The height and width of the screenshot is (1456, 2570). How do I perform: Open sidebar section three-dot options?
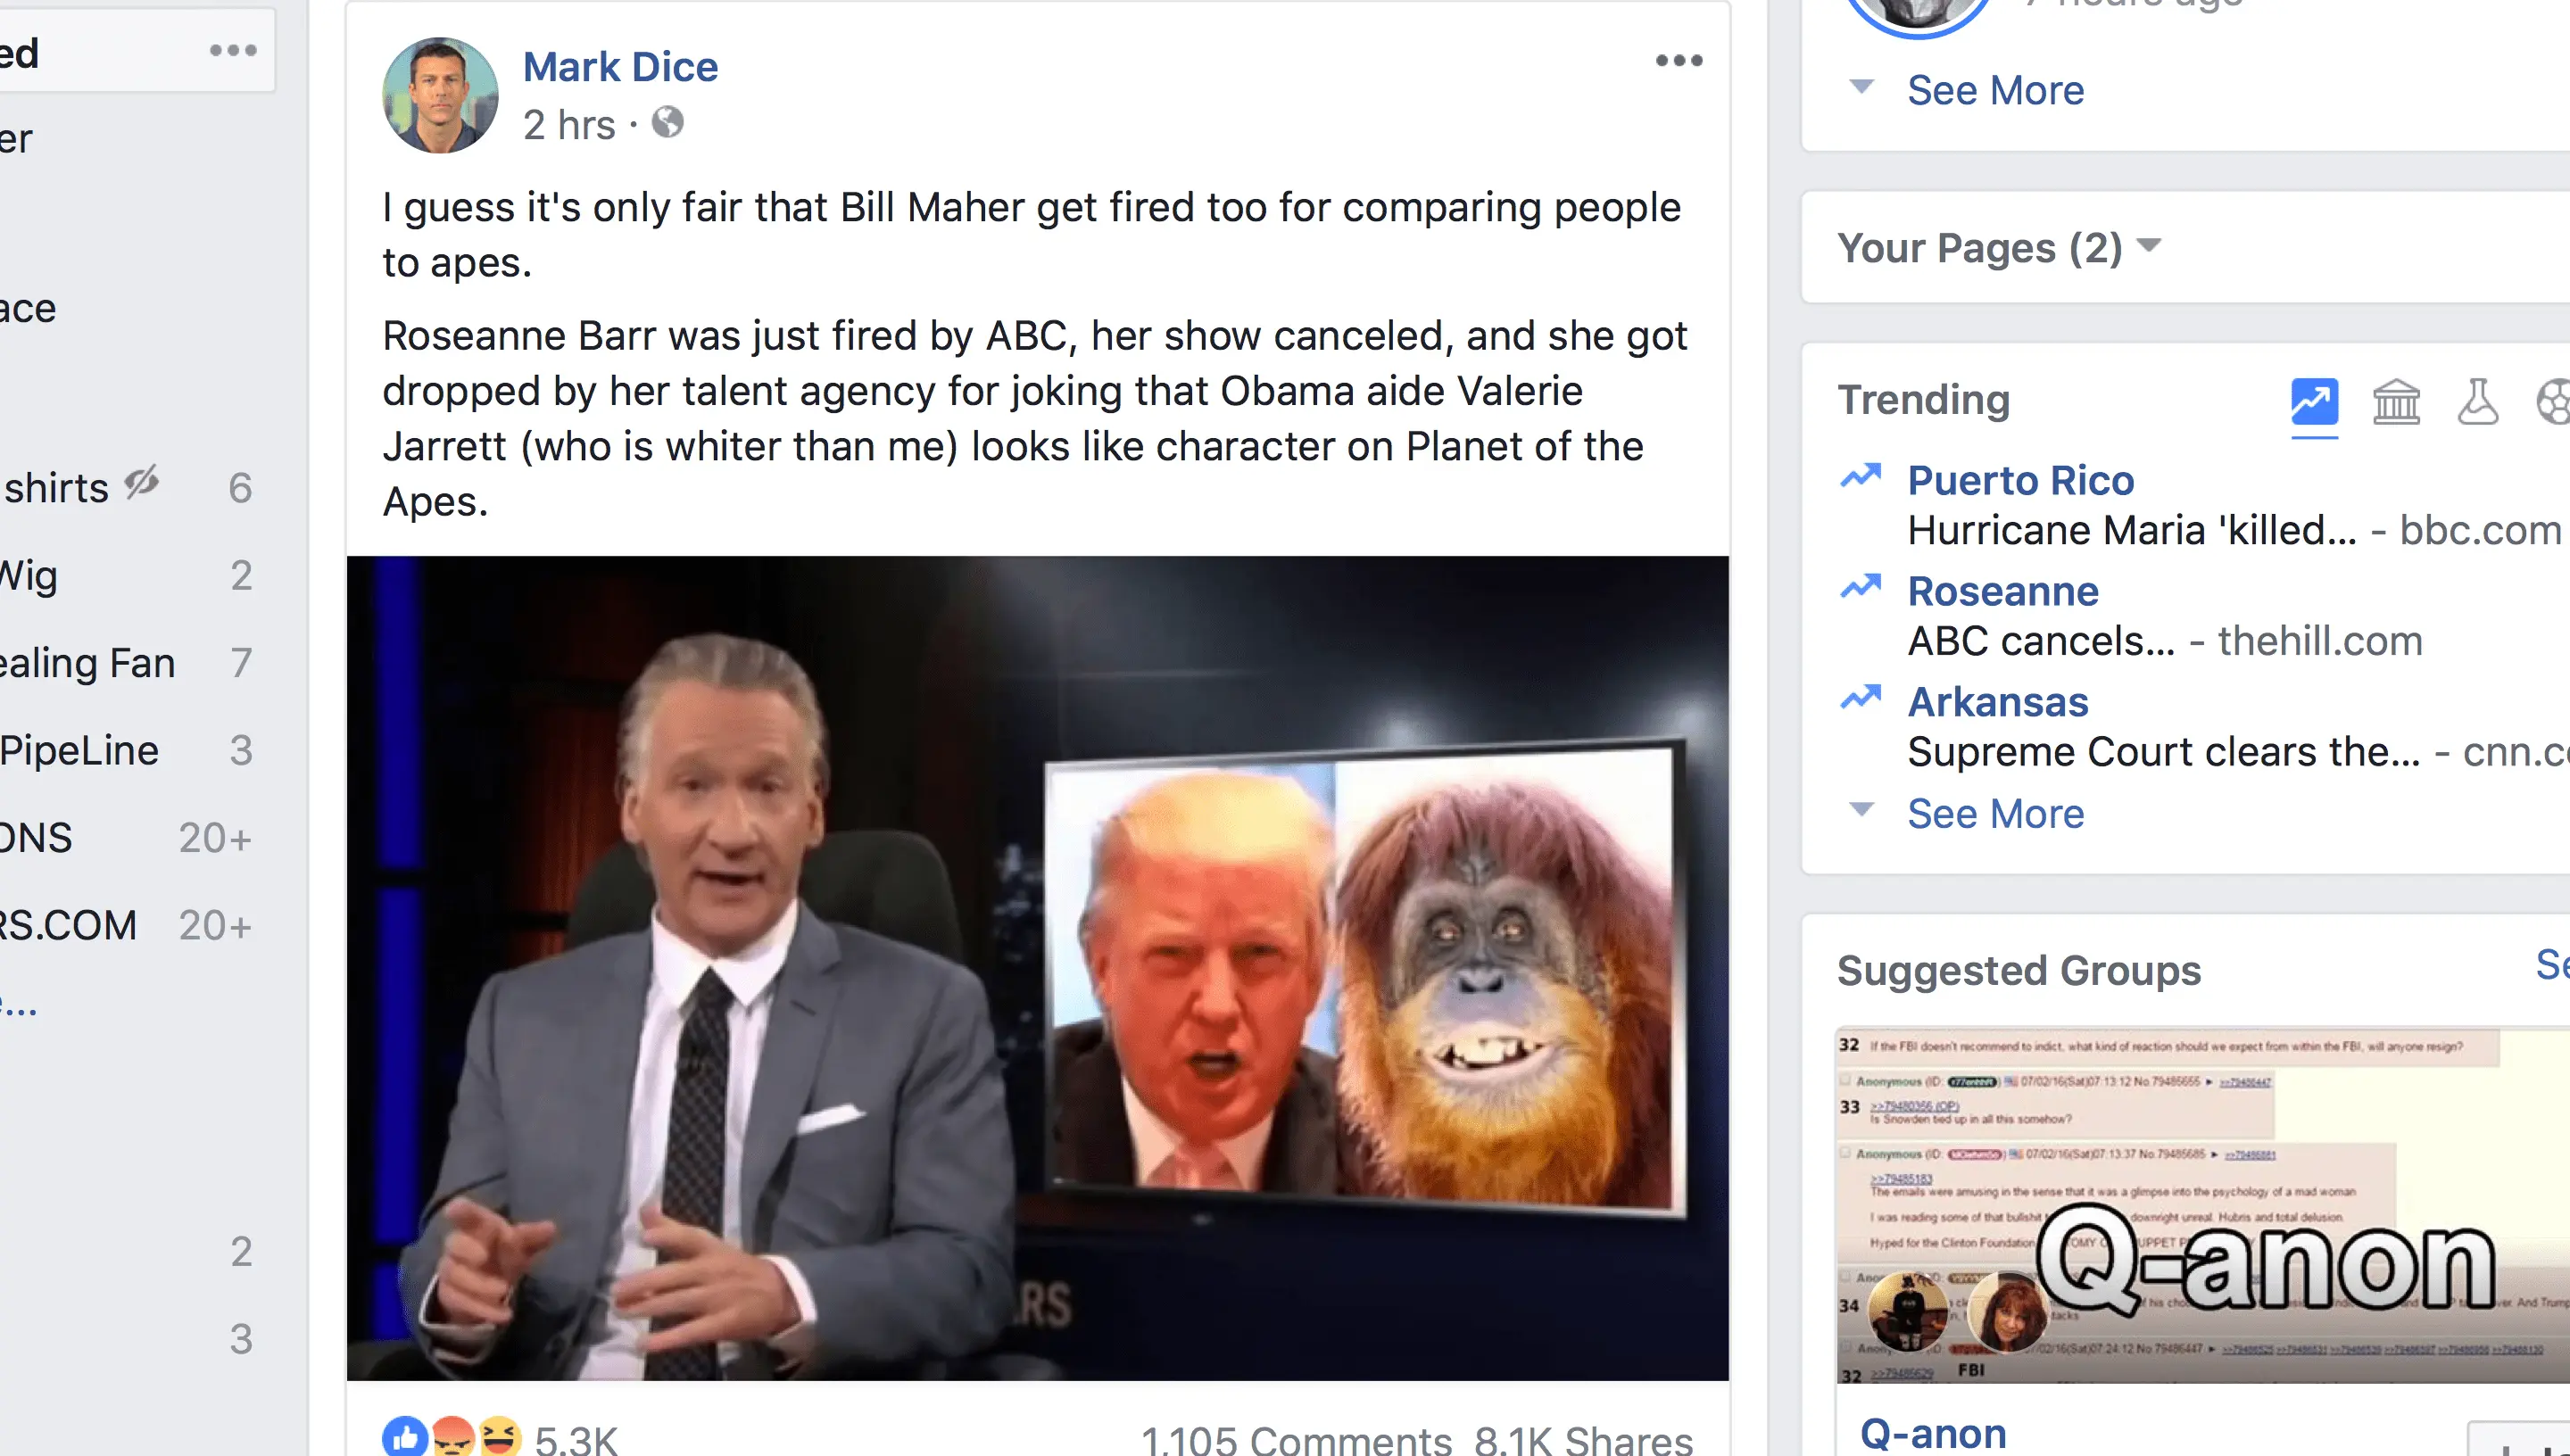pos(233,50)
